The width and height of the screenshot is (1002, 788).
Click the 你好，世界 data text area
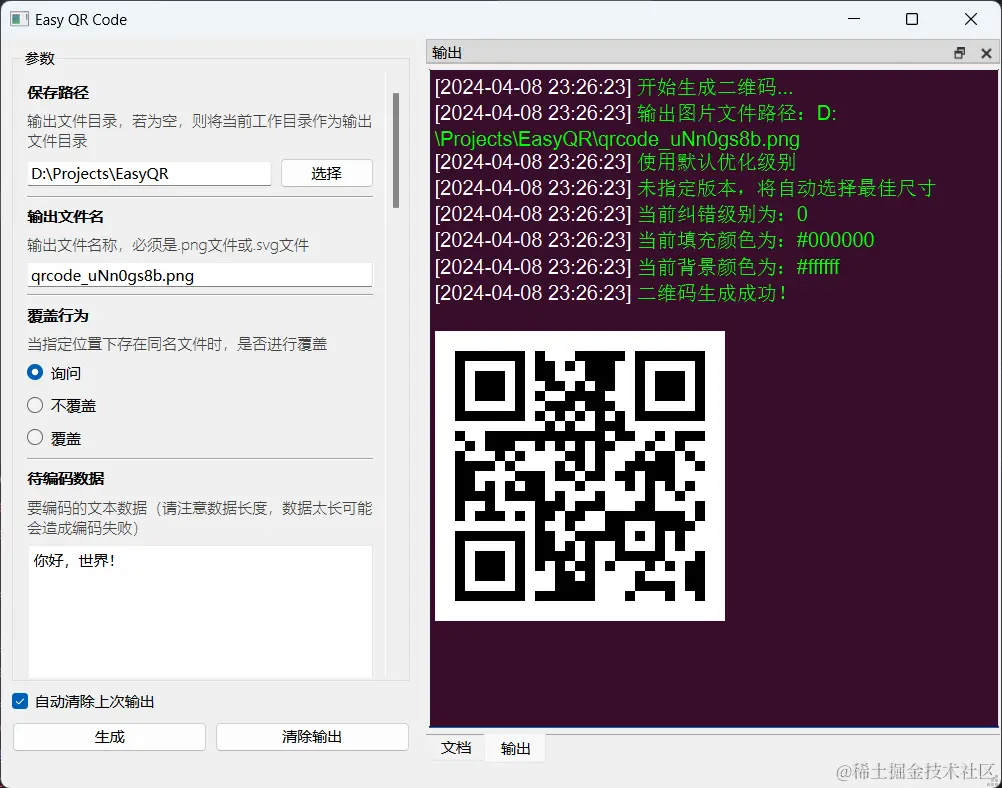(200, 612)
